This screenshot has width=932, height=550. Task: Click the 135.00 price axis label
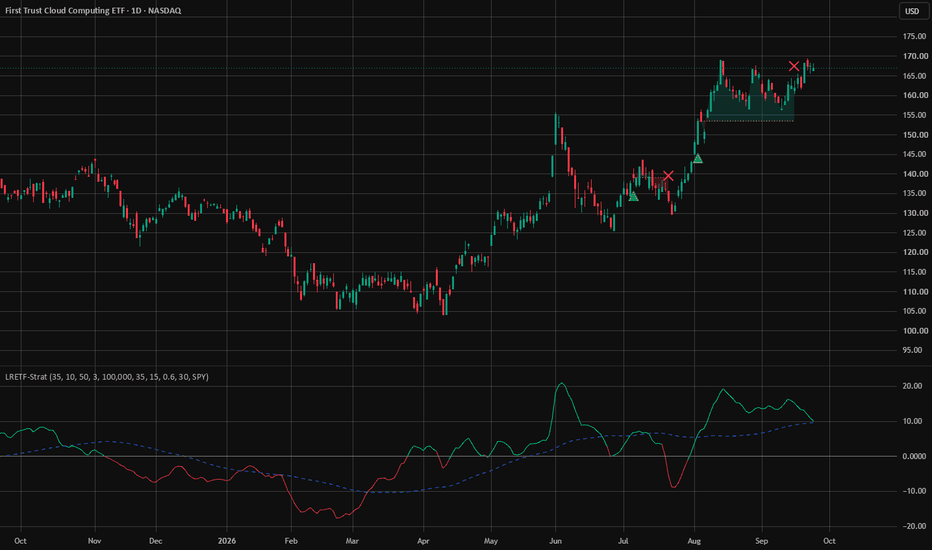pos(914,193)
